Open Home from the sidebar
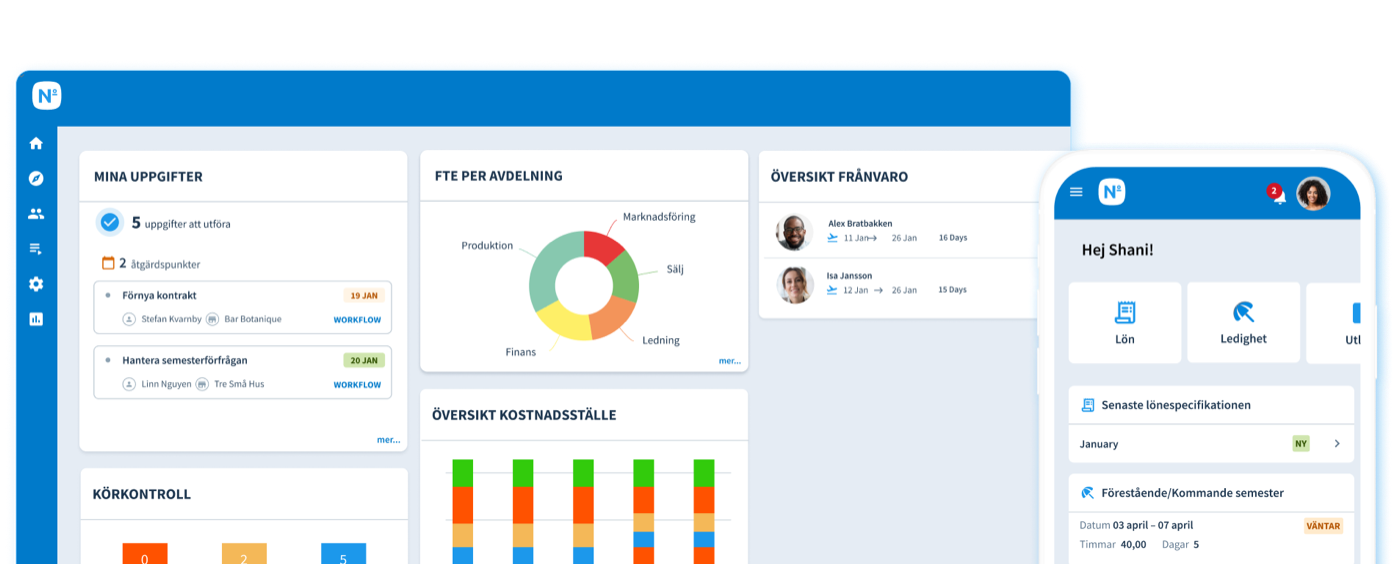The height and width of the screenshot is (564, 1400). point(36,143)
